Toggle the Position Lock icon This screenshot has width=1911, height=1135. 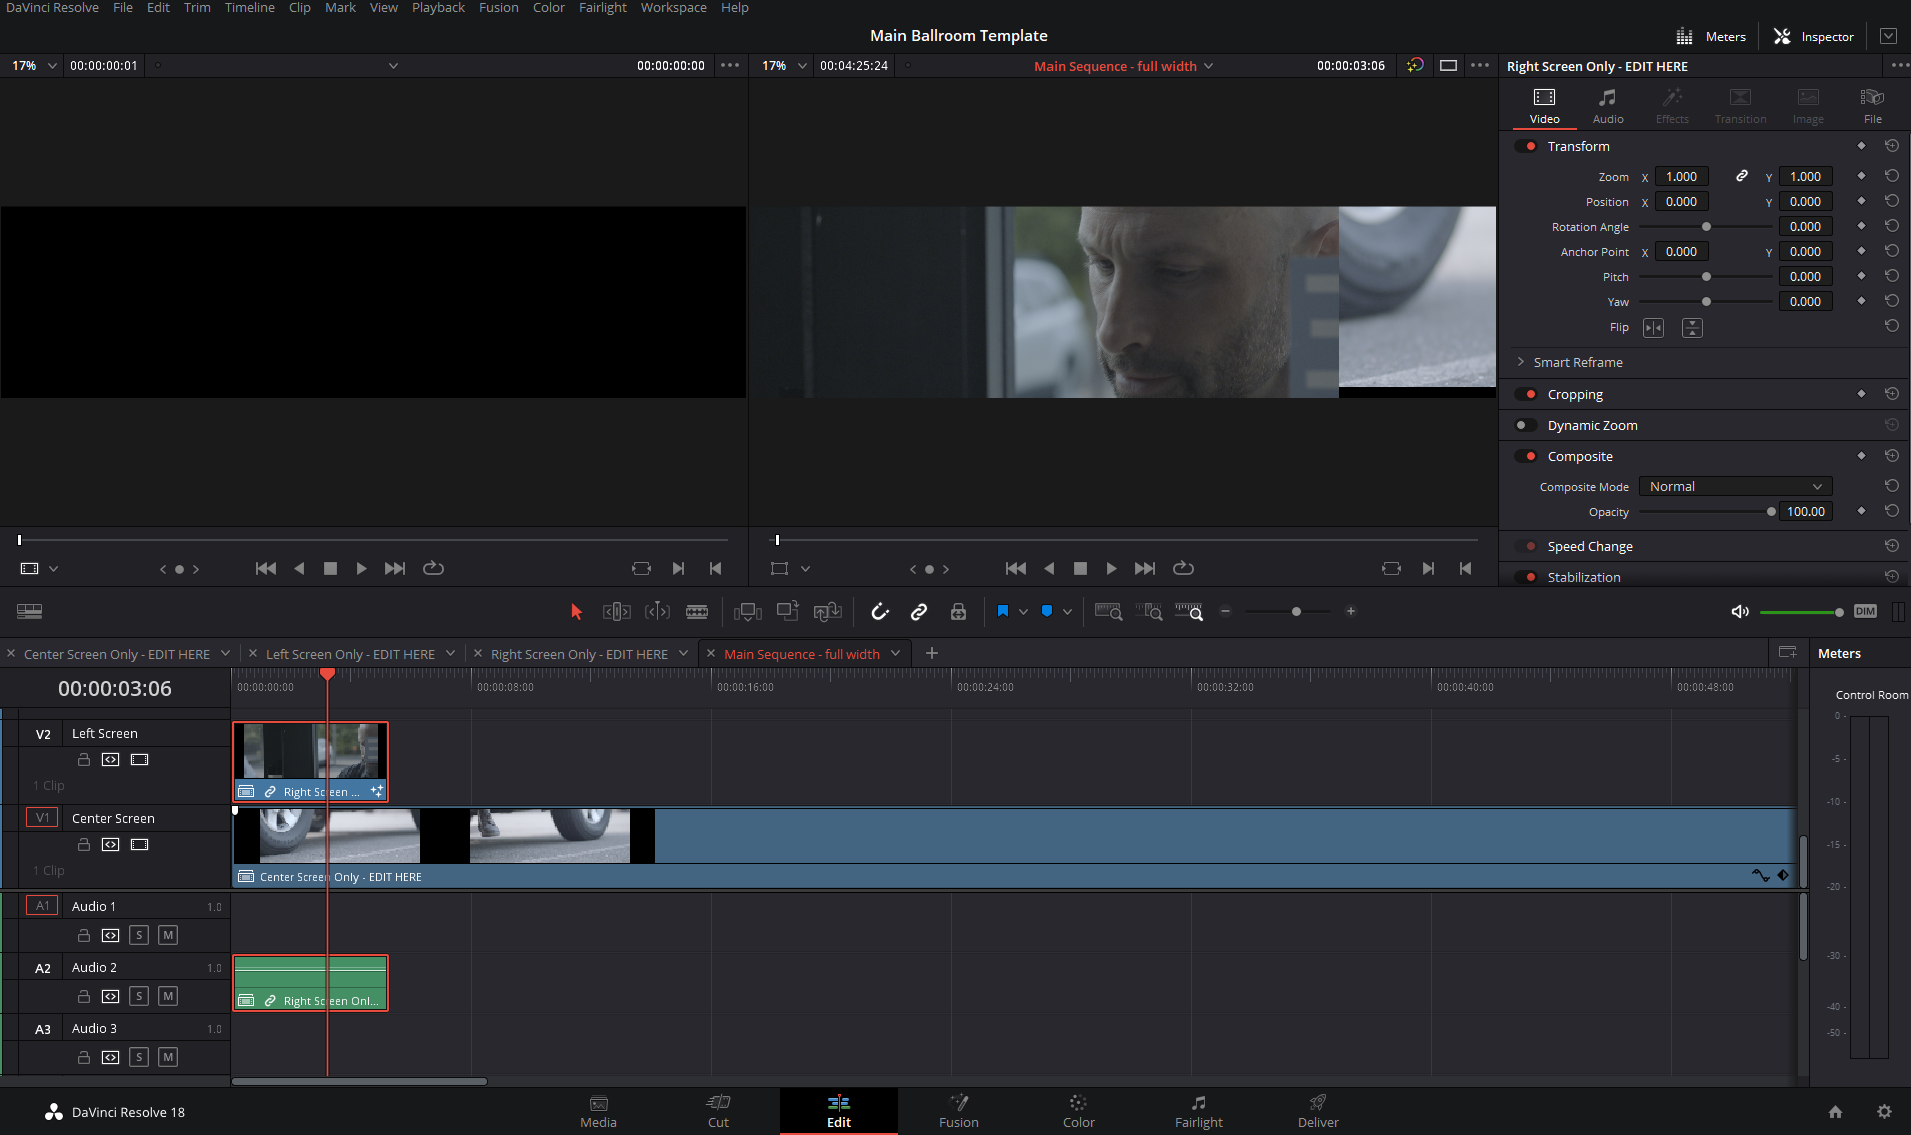958,612
